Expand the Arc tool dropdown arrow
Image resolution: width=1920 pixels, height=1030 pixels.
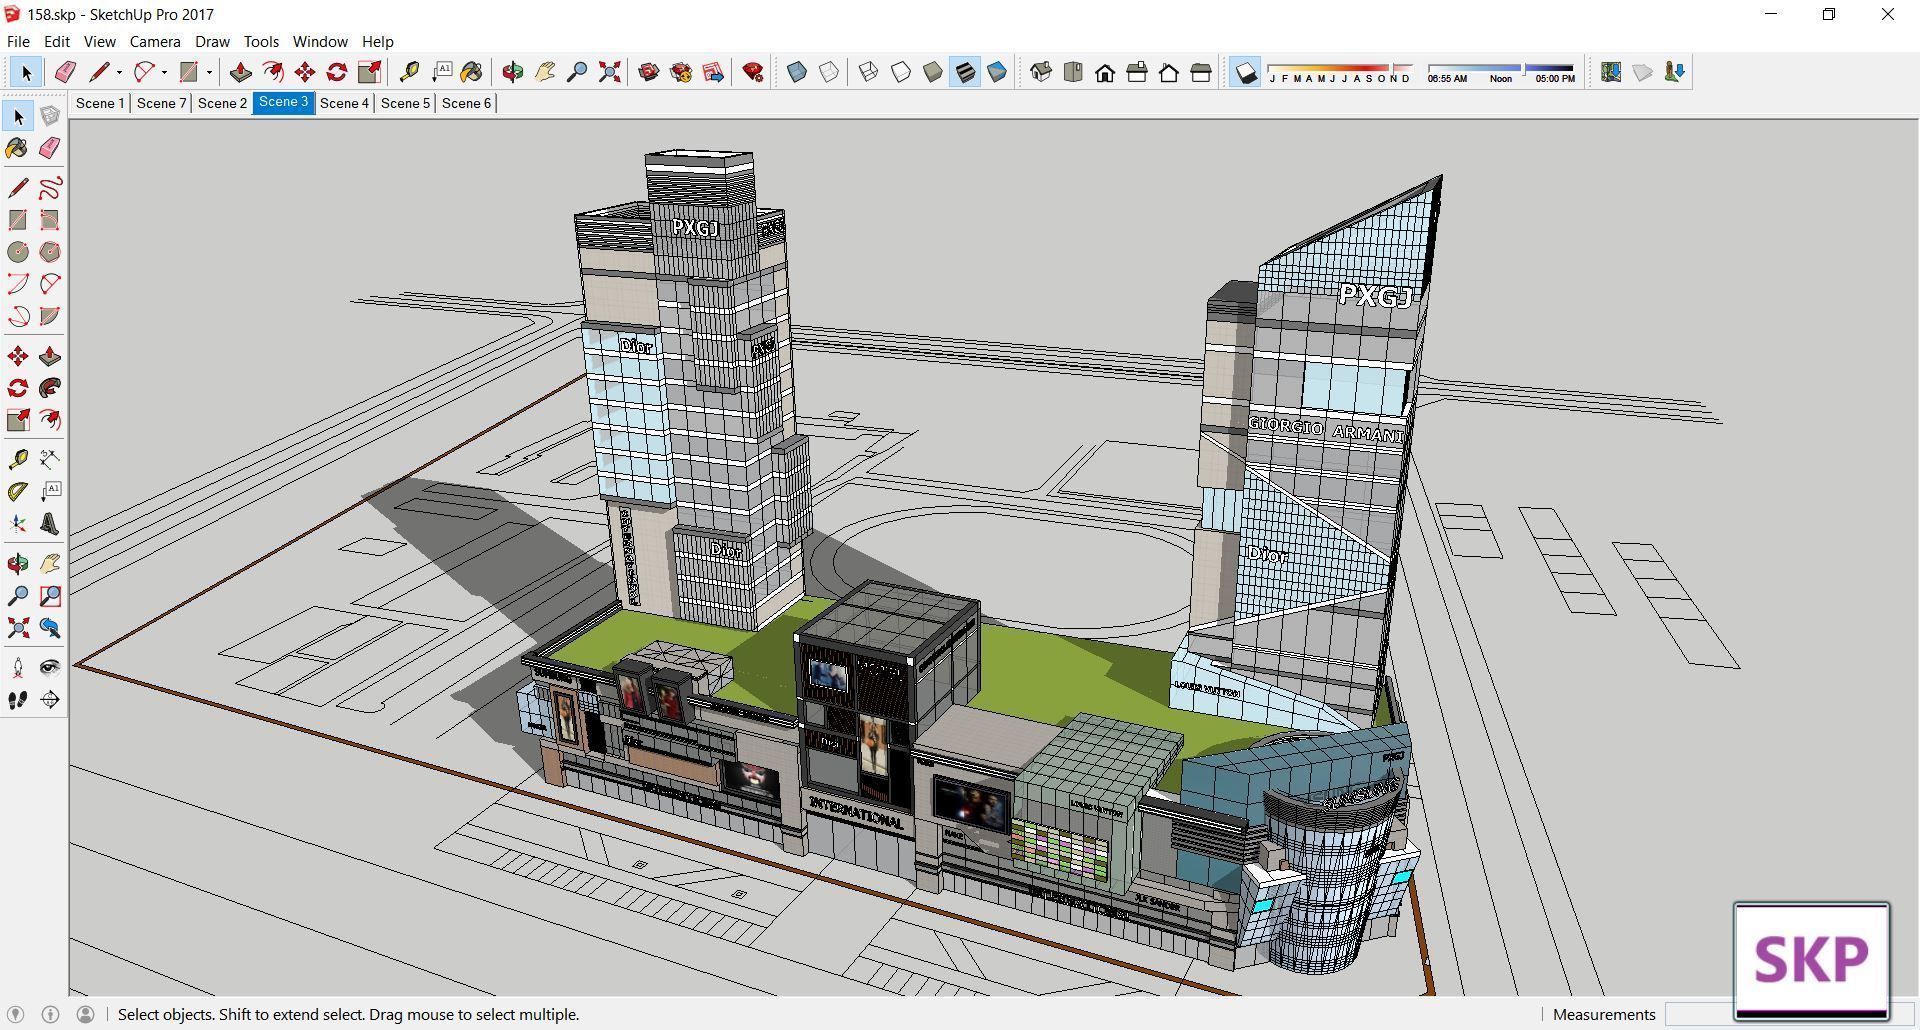tap(164, 72)
